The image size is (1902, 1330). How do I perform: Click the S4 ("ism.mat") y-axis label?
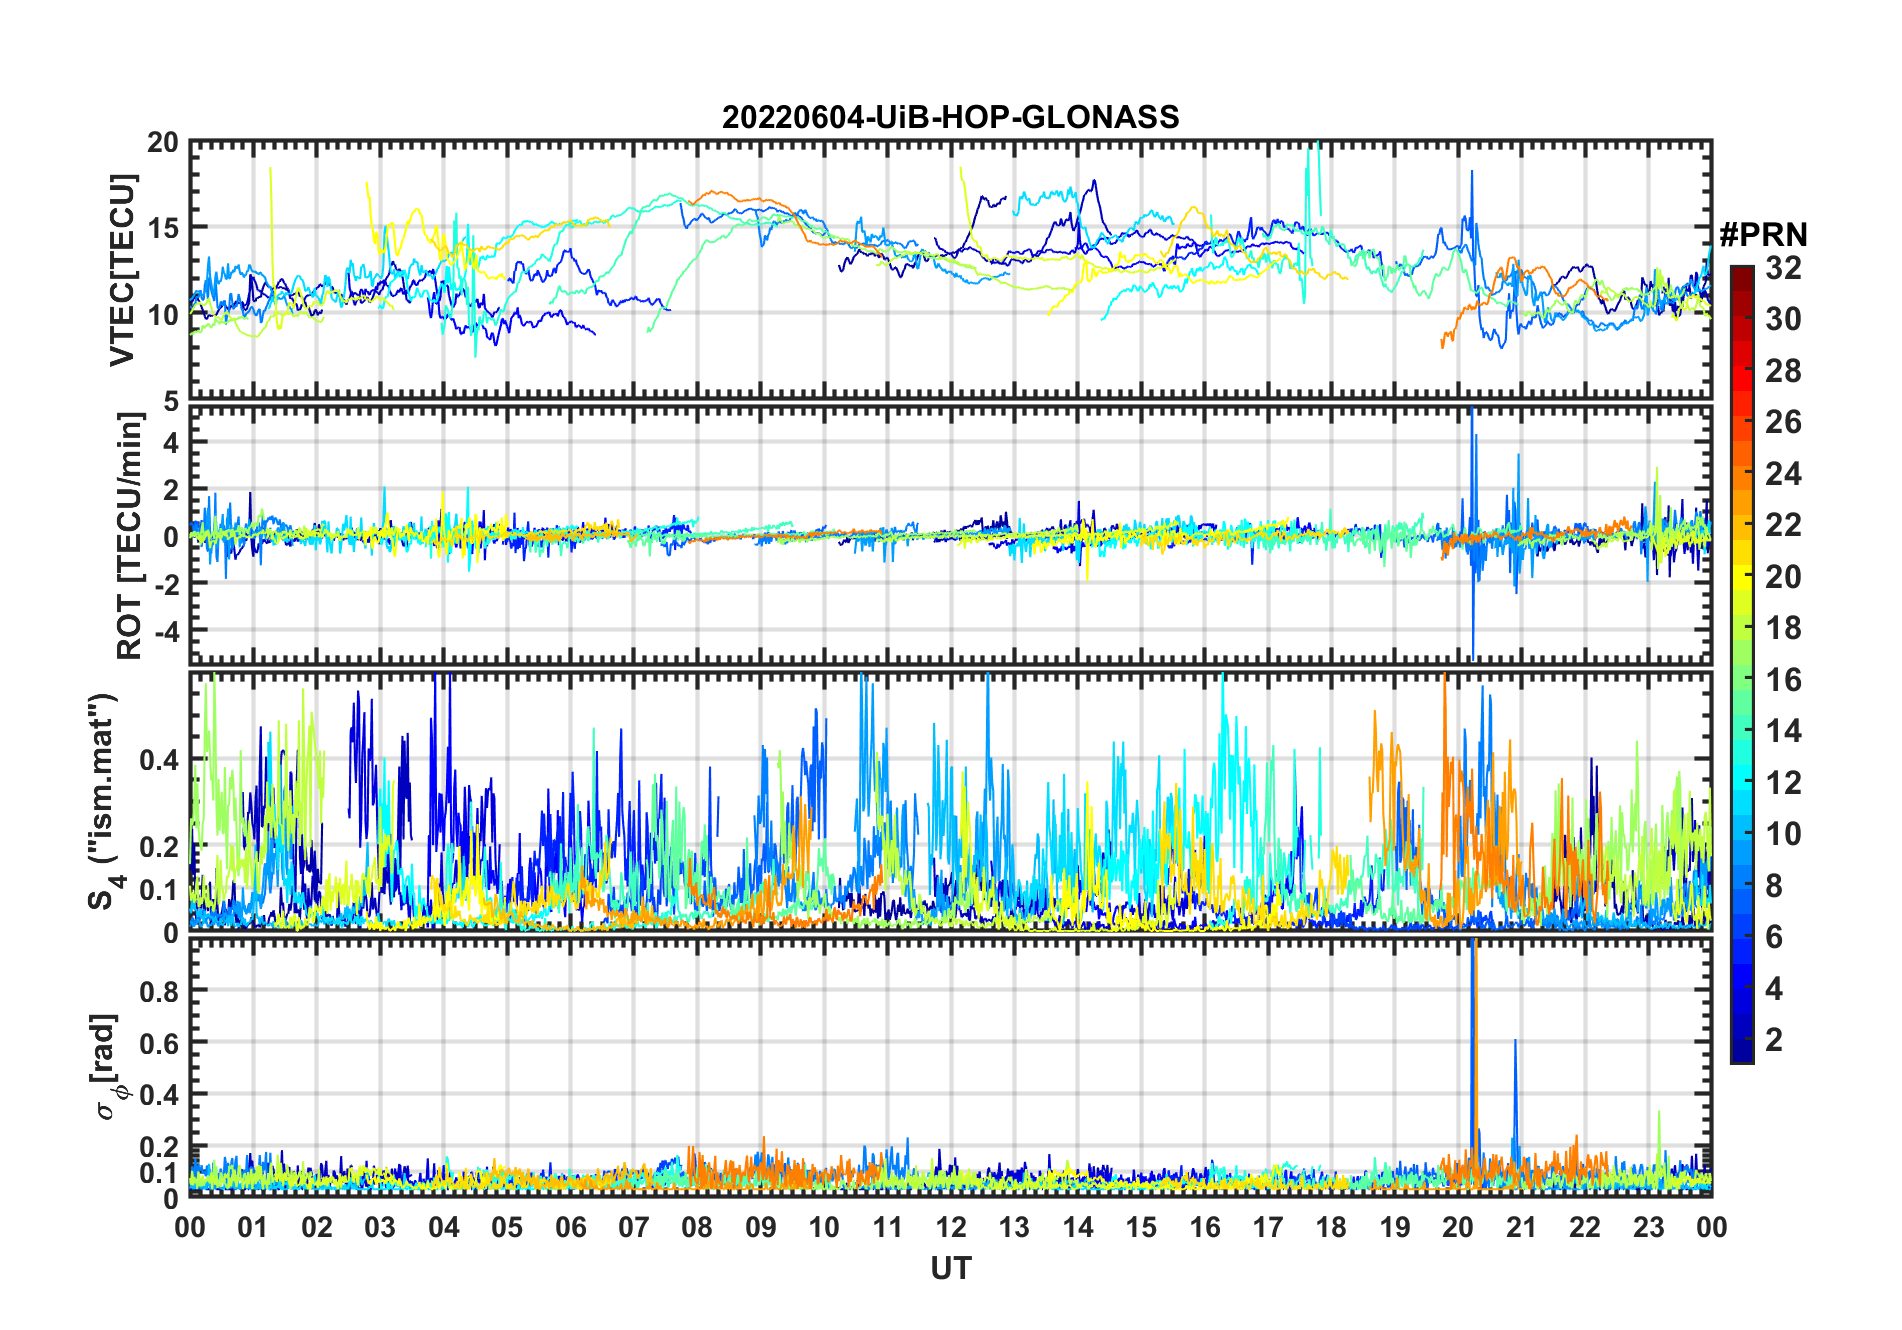coord(103,801)
